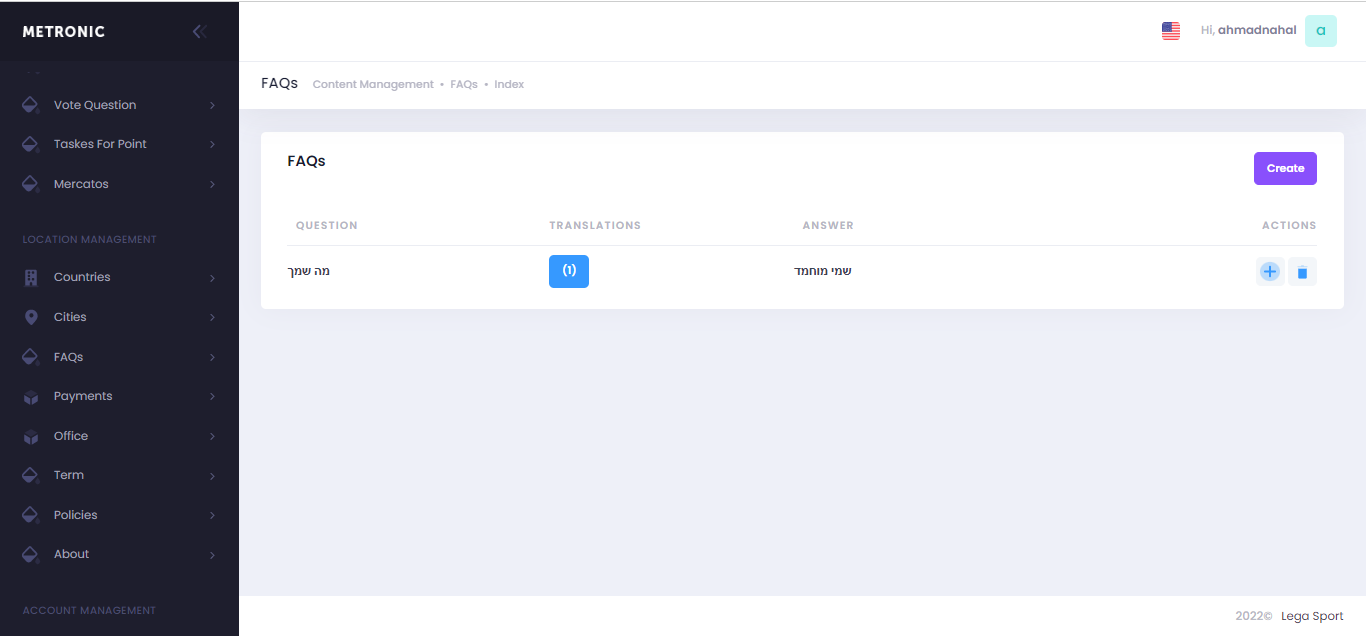1366x636 pixels.
Task: Click the purple Create button
Action: [1285, 168]
